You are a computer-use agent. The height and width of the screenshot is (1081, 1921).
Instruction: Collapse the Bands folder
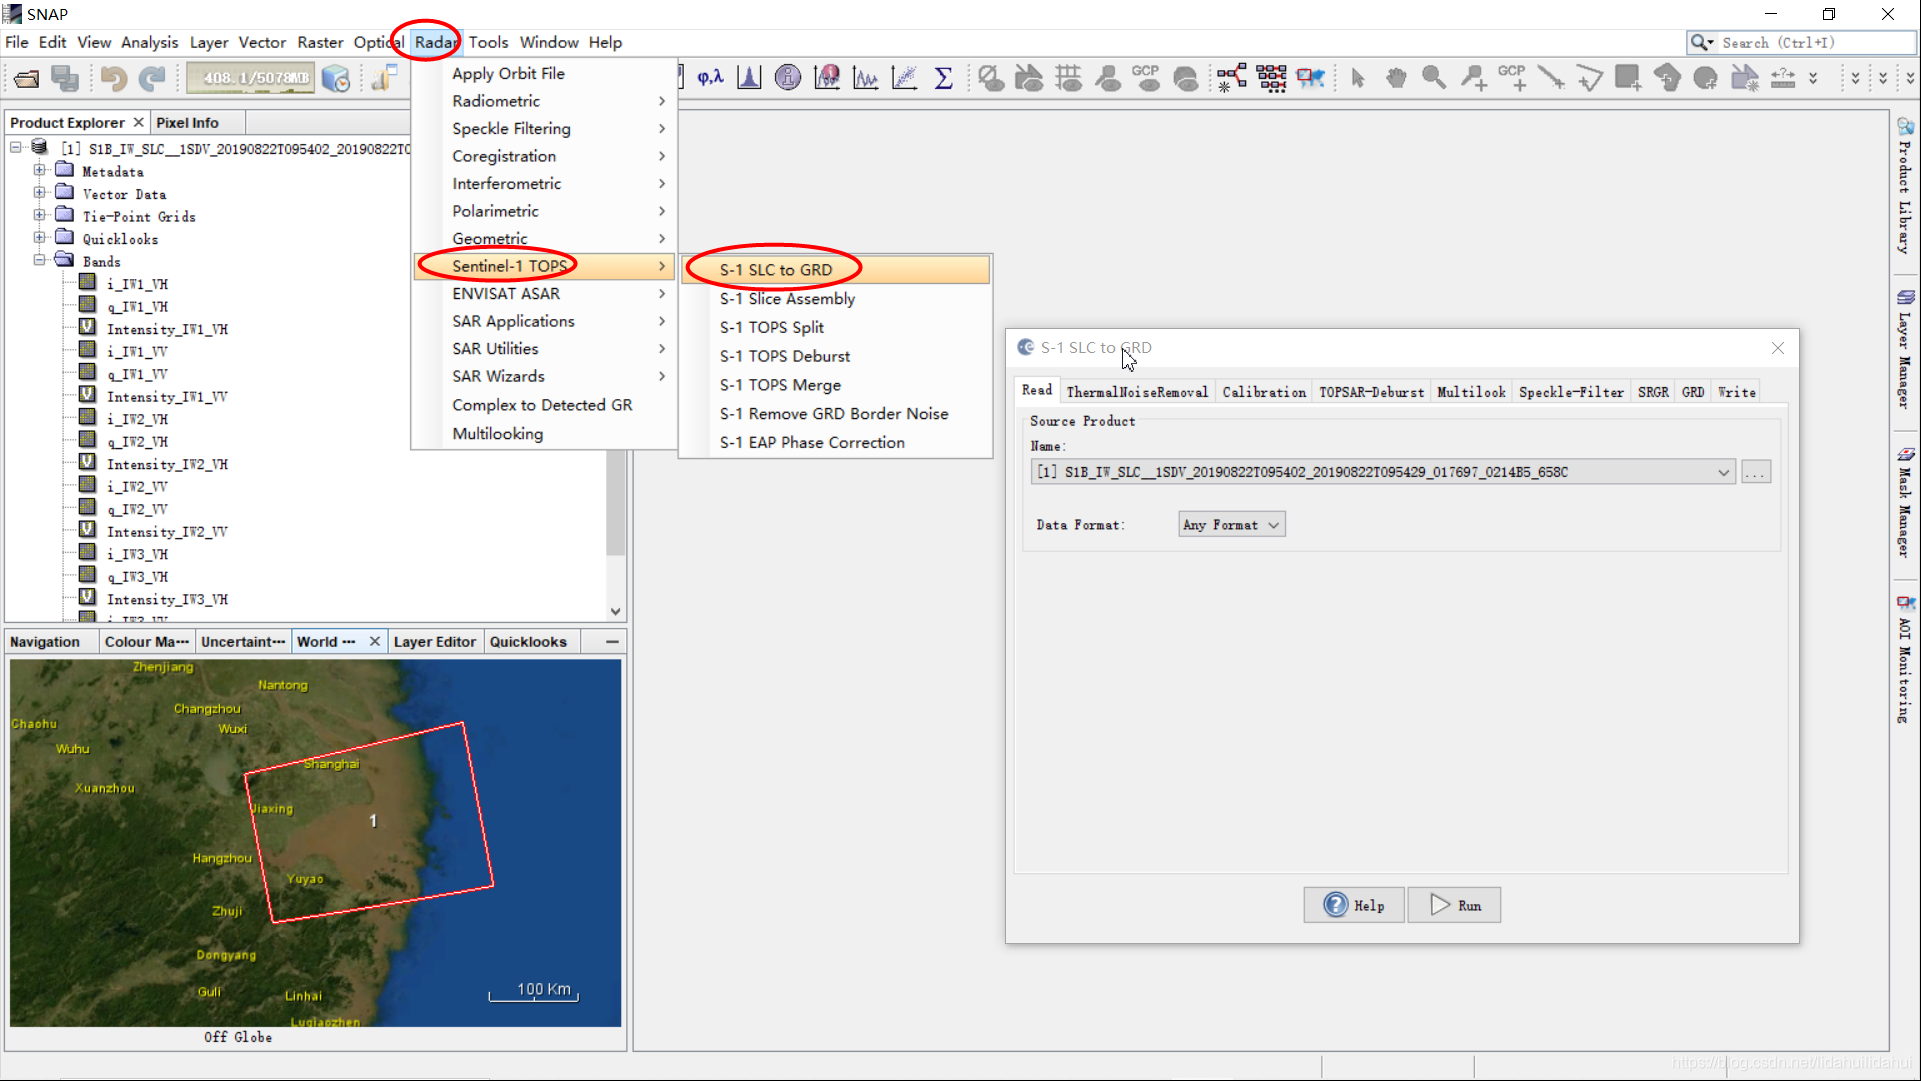[x=39, y=260]
